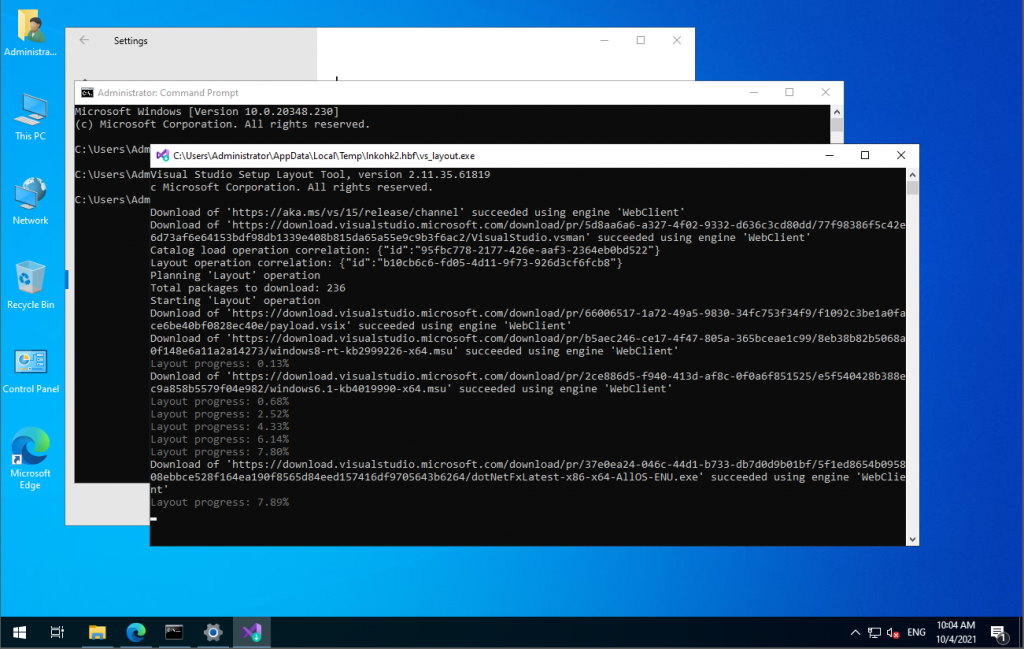Viewport: 1024px width, 649px height.
Task: Open network status tray icon
Action: coord(874,632)
